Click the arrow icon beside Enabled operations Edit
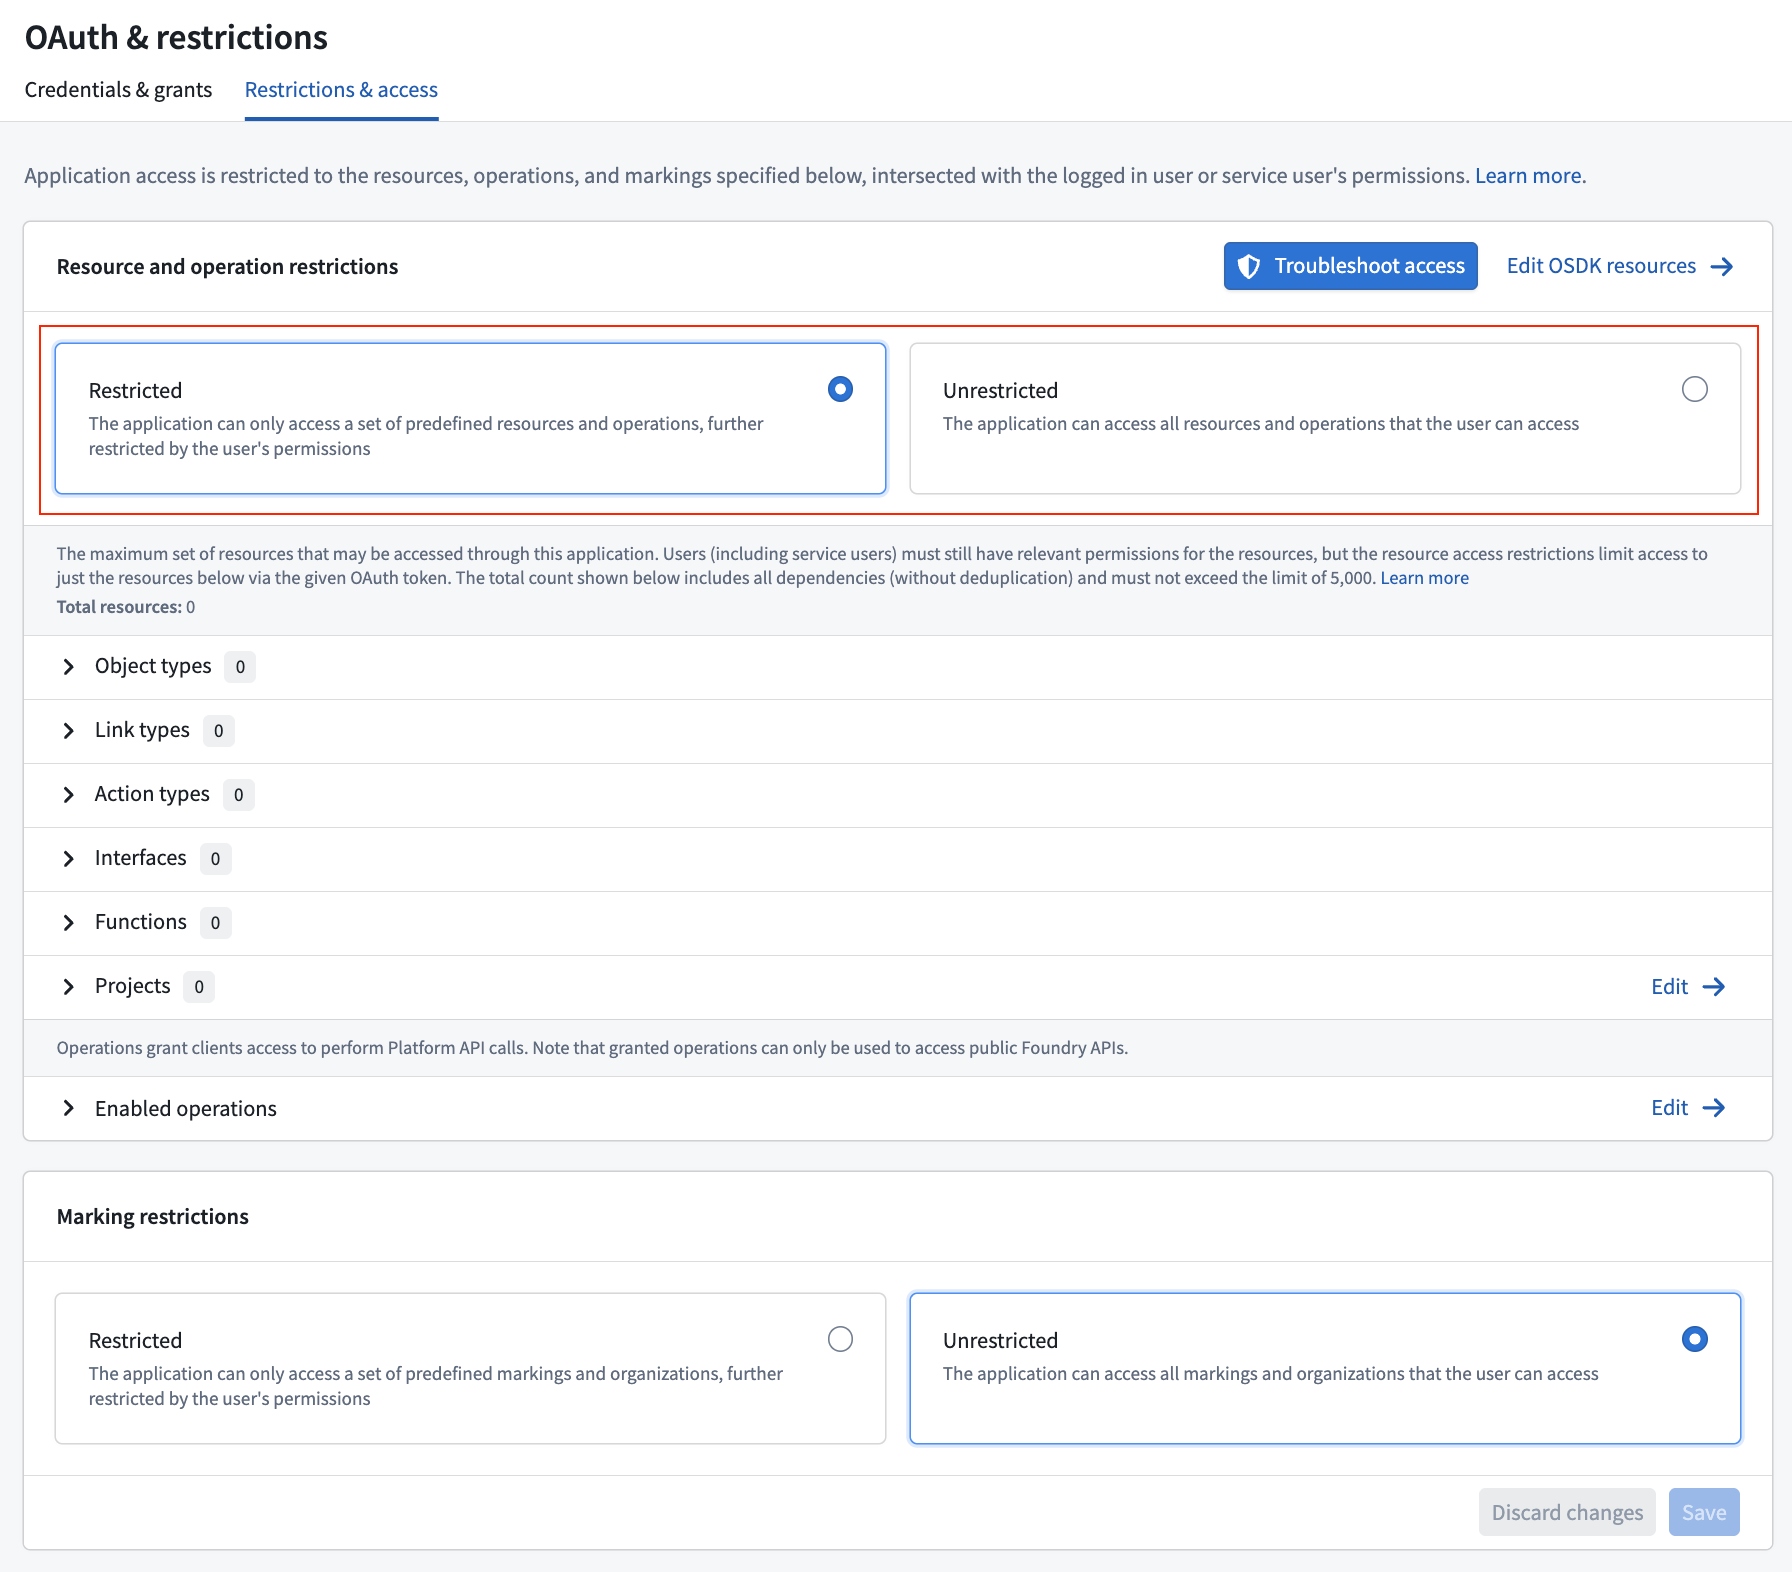The width and height of the screenshot is (1792, 1572). (x=1714, y=1108)
